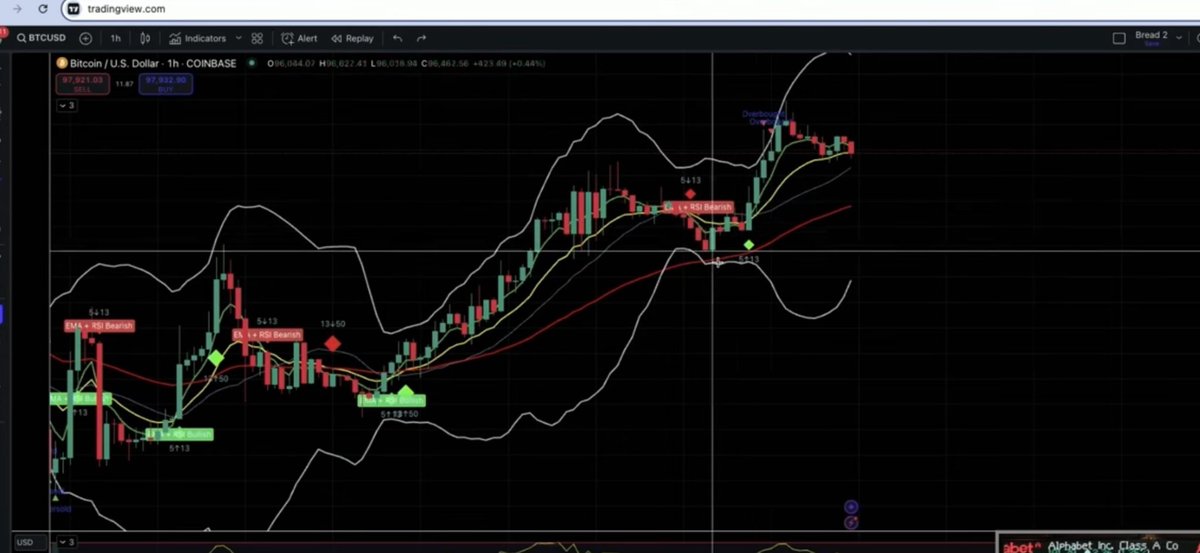The width and height of the screenshot is (1200, 553).
Task: Click the blue BUY price button
Action: coord(168,83)
